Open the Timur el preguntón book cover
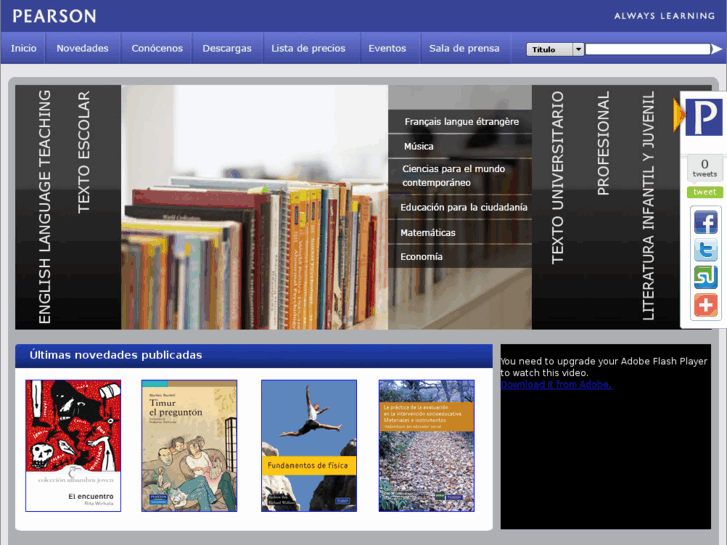This screenshot has height=545, width=727. [x=189, y=446]
